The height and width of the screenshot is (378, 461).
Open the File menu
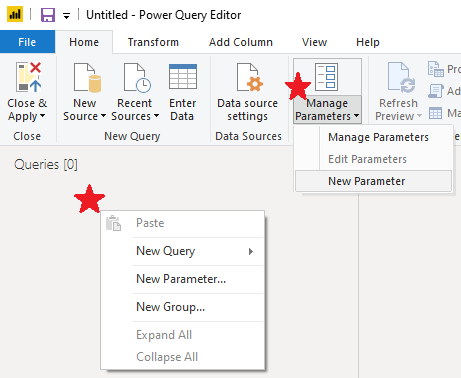pyautogui.click(x=27, y=42)
